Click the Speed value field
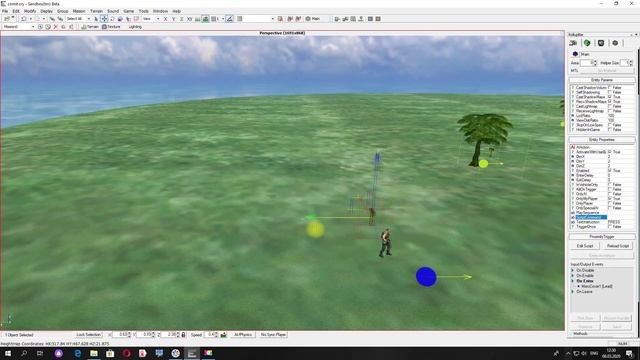This screenshot has width=640, height=360. pyautogui.click(x=209, y=335)
